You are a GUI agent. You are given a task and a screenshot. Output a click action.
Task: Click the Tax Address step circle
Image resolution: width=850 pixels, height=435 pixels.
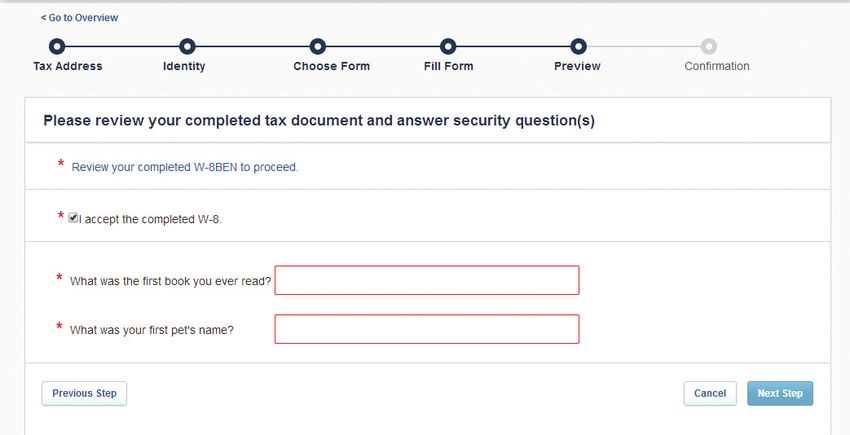[x=57, y=46]
